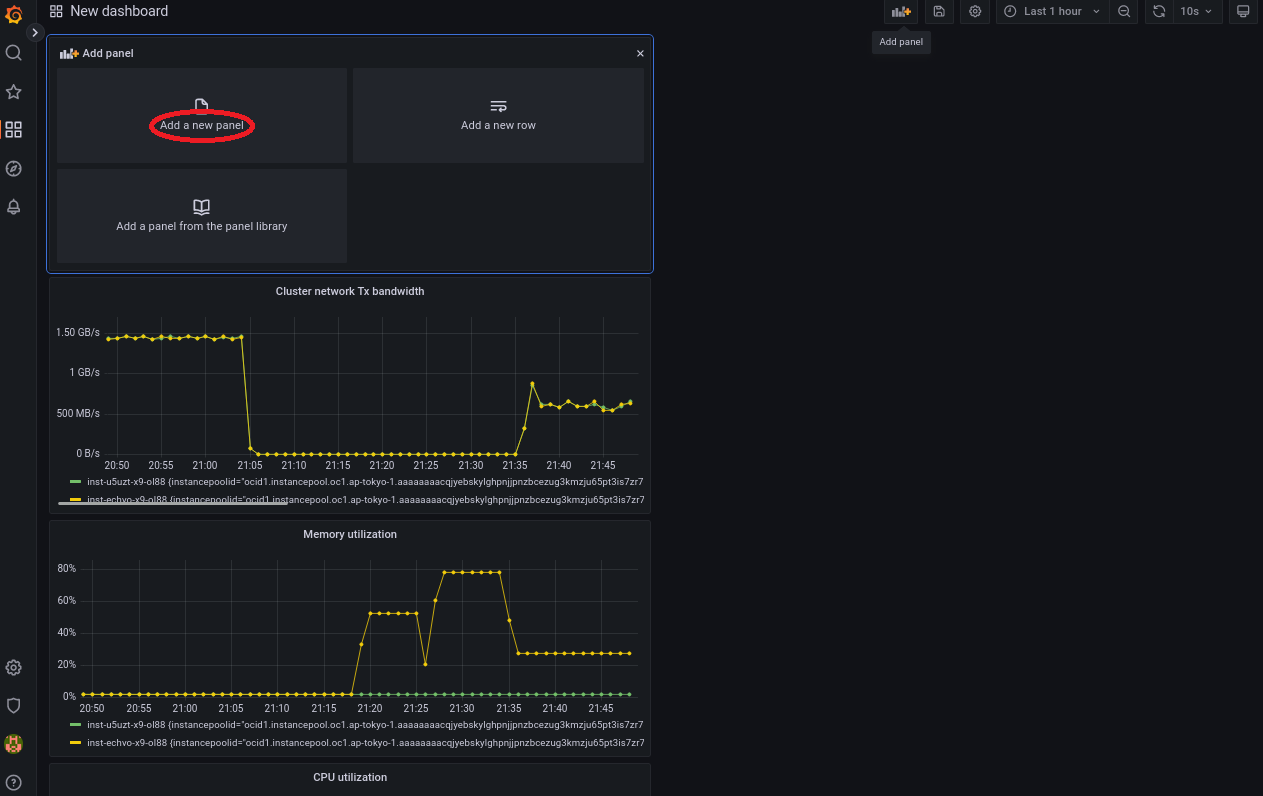Open the Alerting bell icon
Viewport: 1263px width, 796px height.
[14, 207]
